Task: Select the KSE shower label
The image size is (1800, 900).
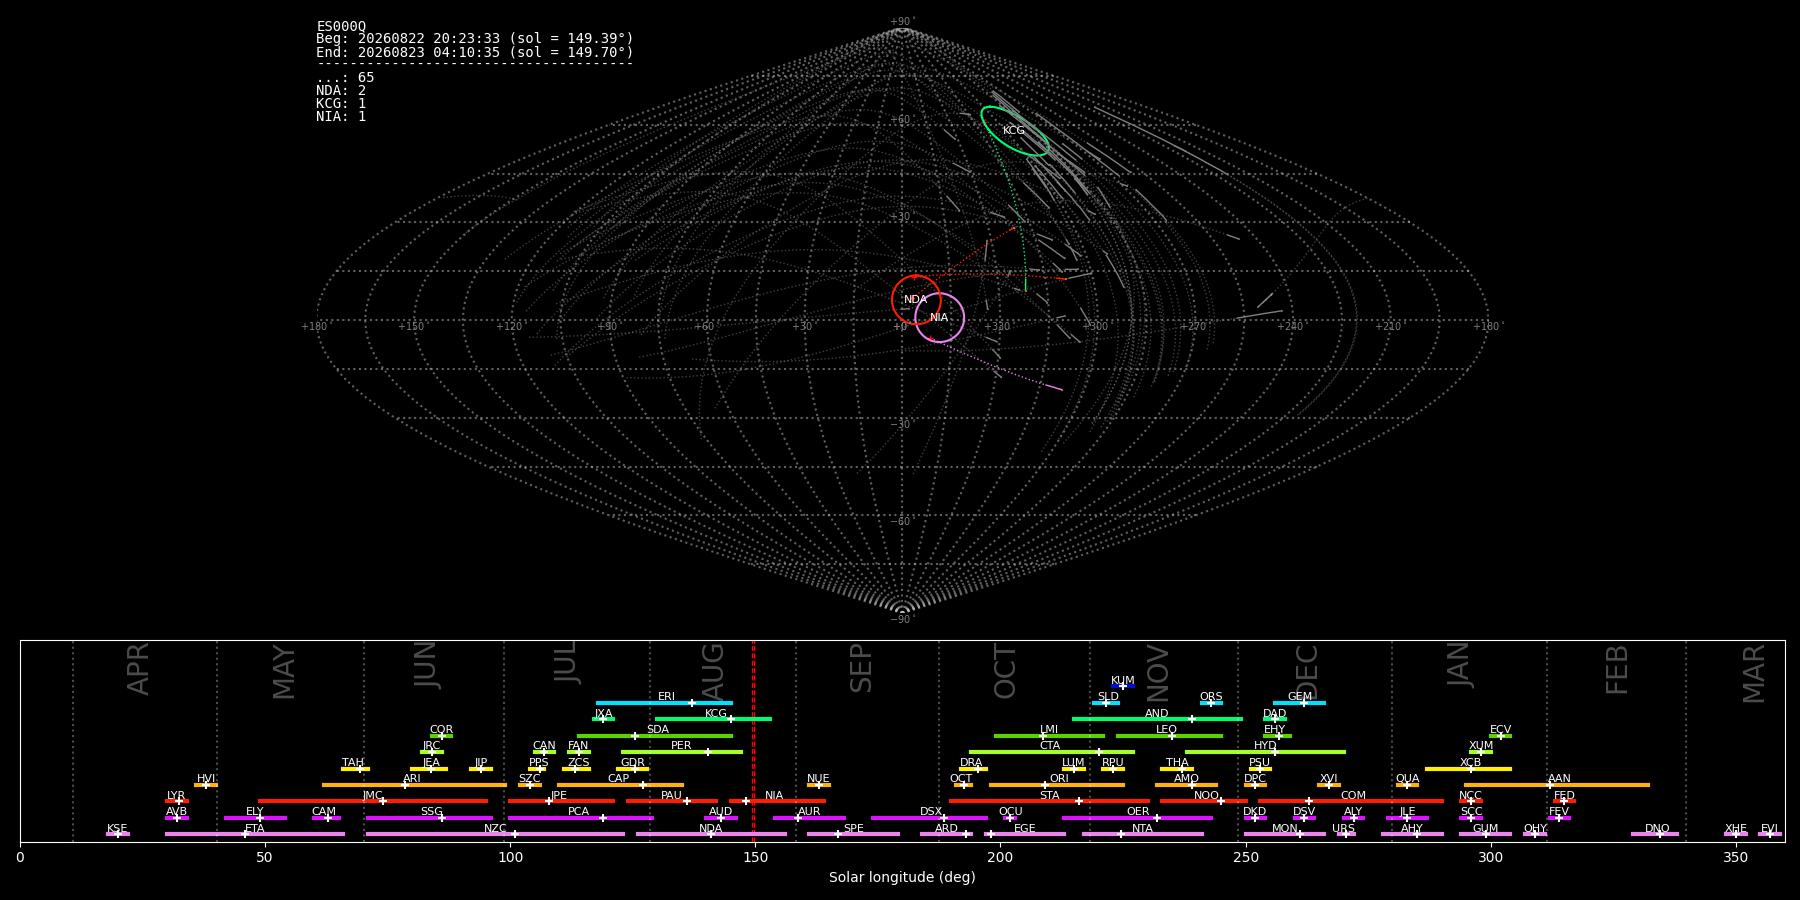Action: click(x=117, y=829)
